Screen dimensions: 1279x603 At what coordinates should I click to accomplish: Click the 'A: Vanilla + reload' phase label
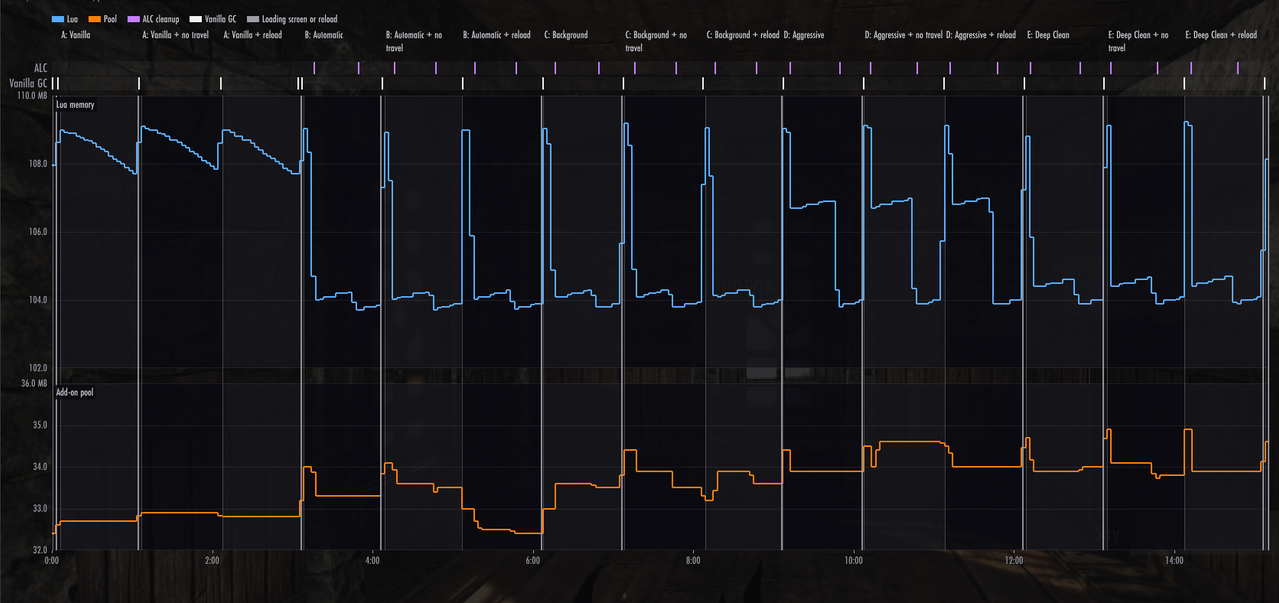(x=252, y=35)
